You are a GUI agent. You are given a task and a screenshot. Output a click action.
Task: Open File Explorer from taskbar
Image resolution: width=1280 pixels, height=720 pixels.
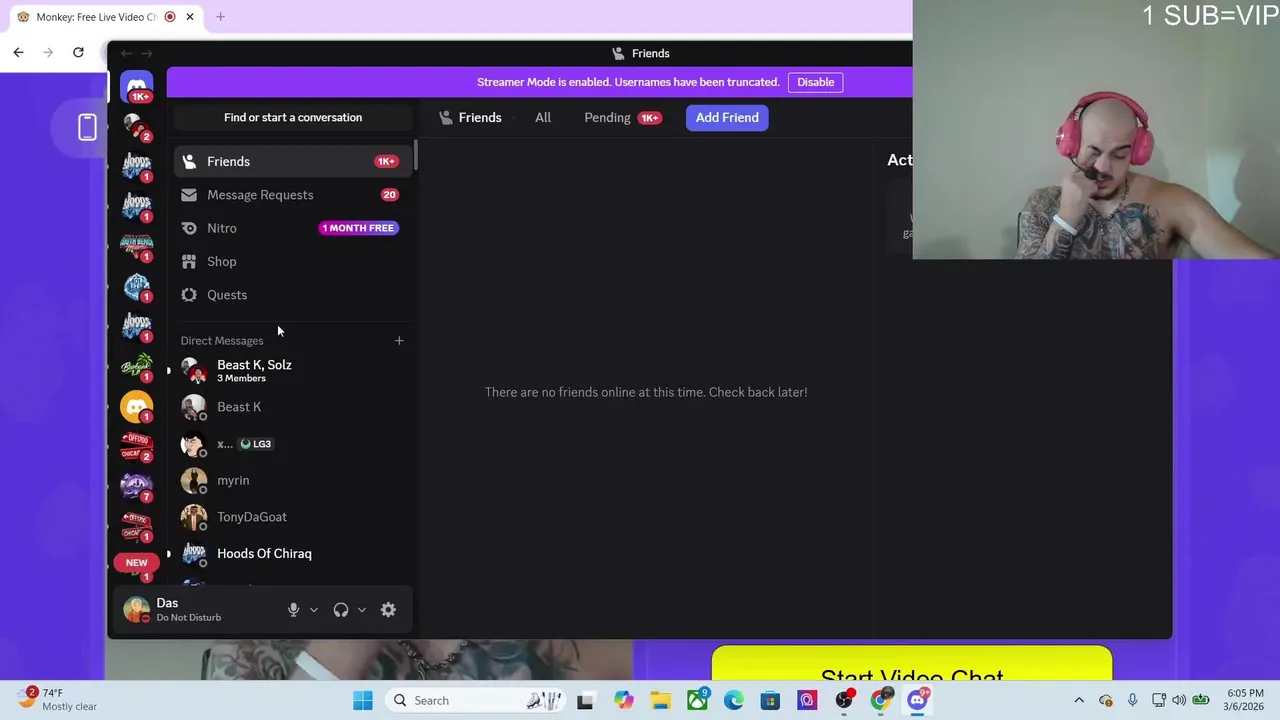click(660, 700)
